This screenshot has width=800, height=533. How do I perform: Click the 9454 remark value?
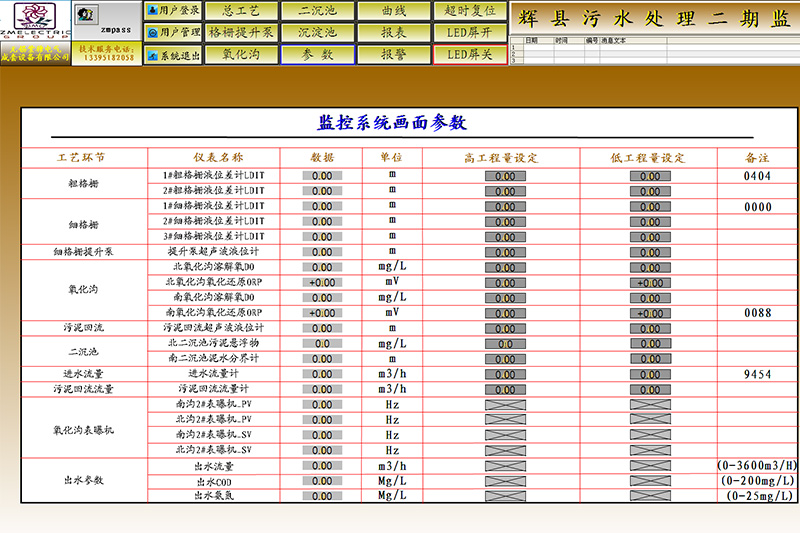tap(757, 375)
